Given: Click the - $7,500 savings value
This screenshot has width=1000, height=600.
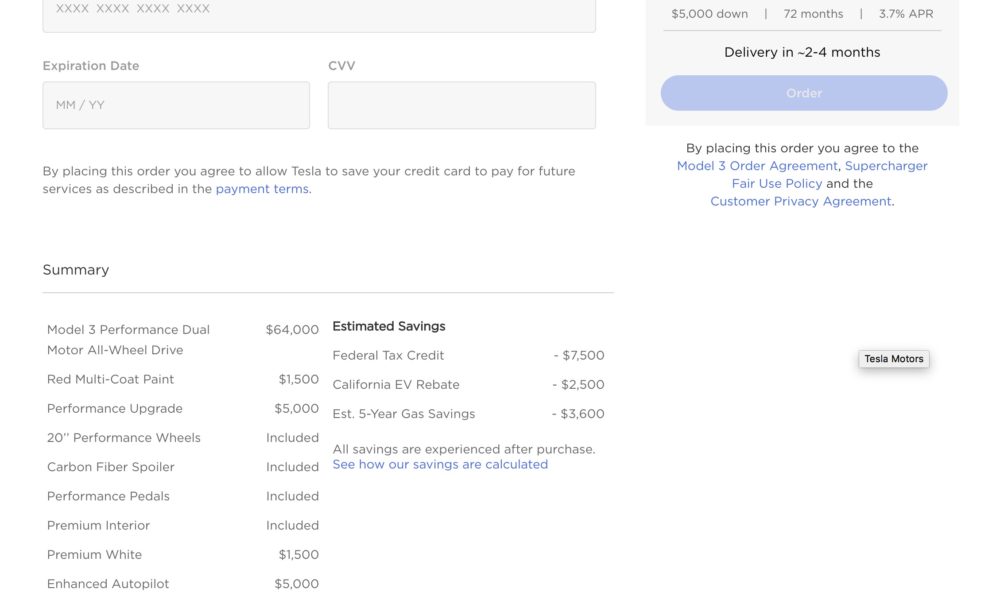Looking at the screenshot, I should pyautogui.click(x=579, y=356).
